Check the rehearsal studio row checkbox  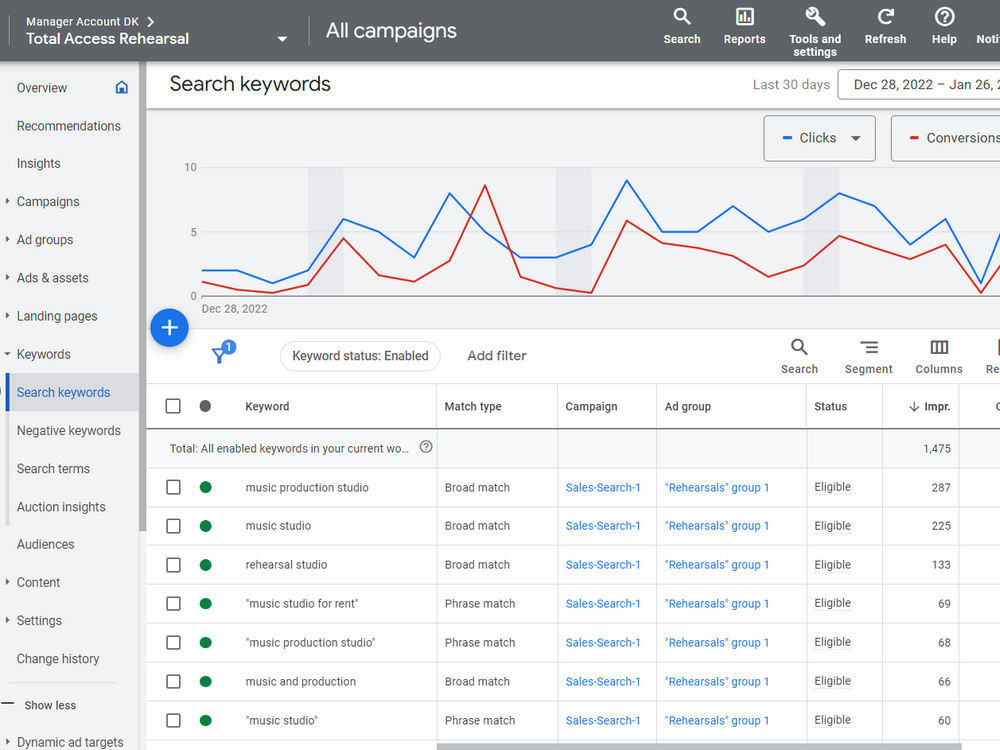(173, 565)
